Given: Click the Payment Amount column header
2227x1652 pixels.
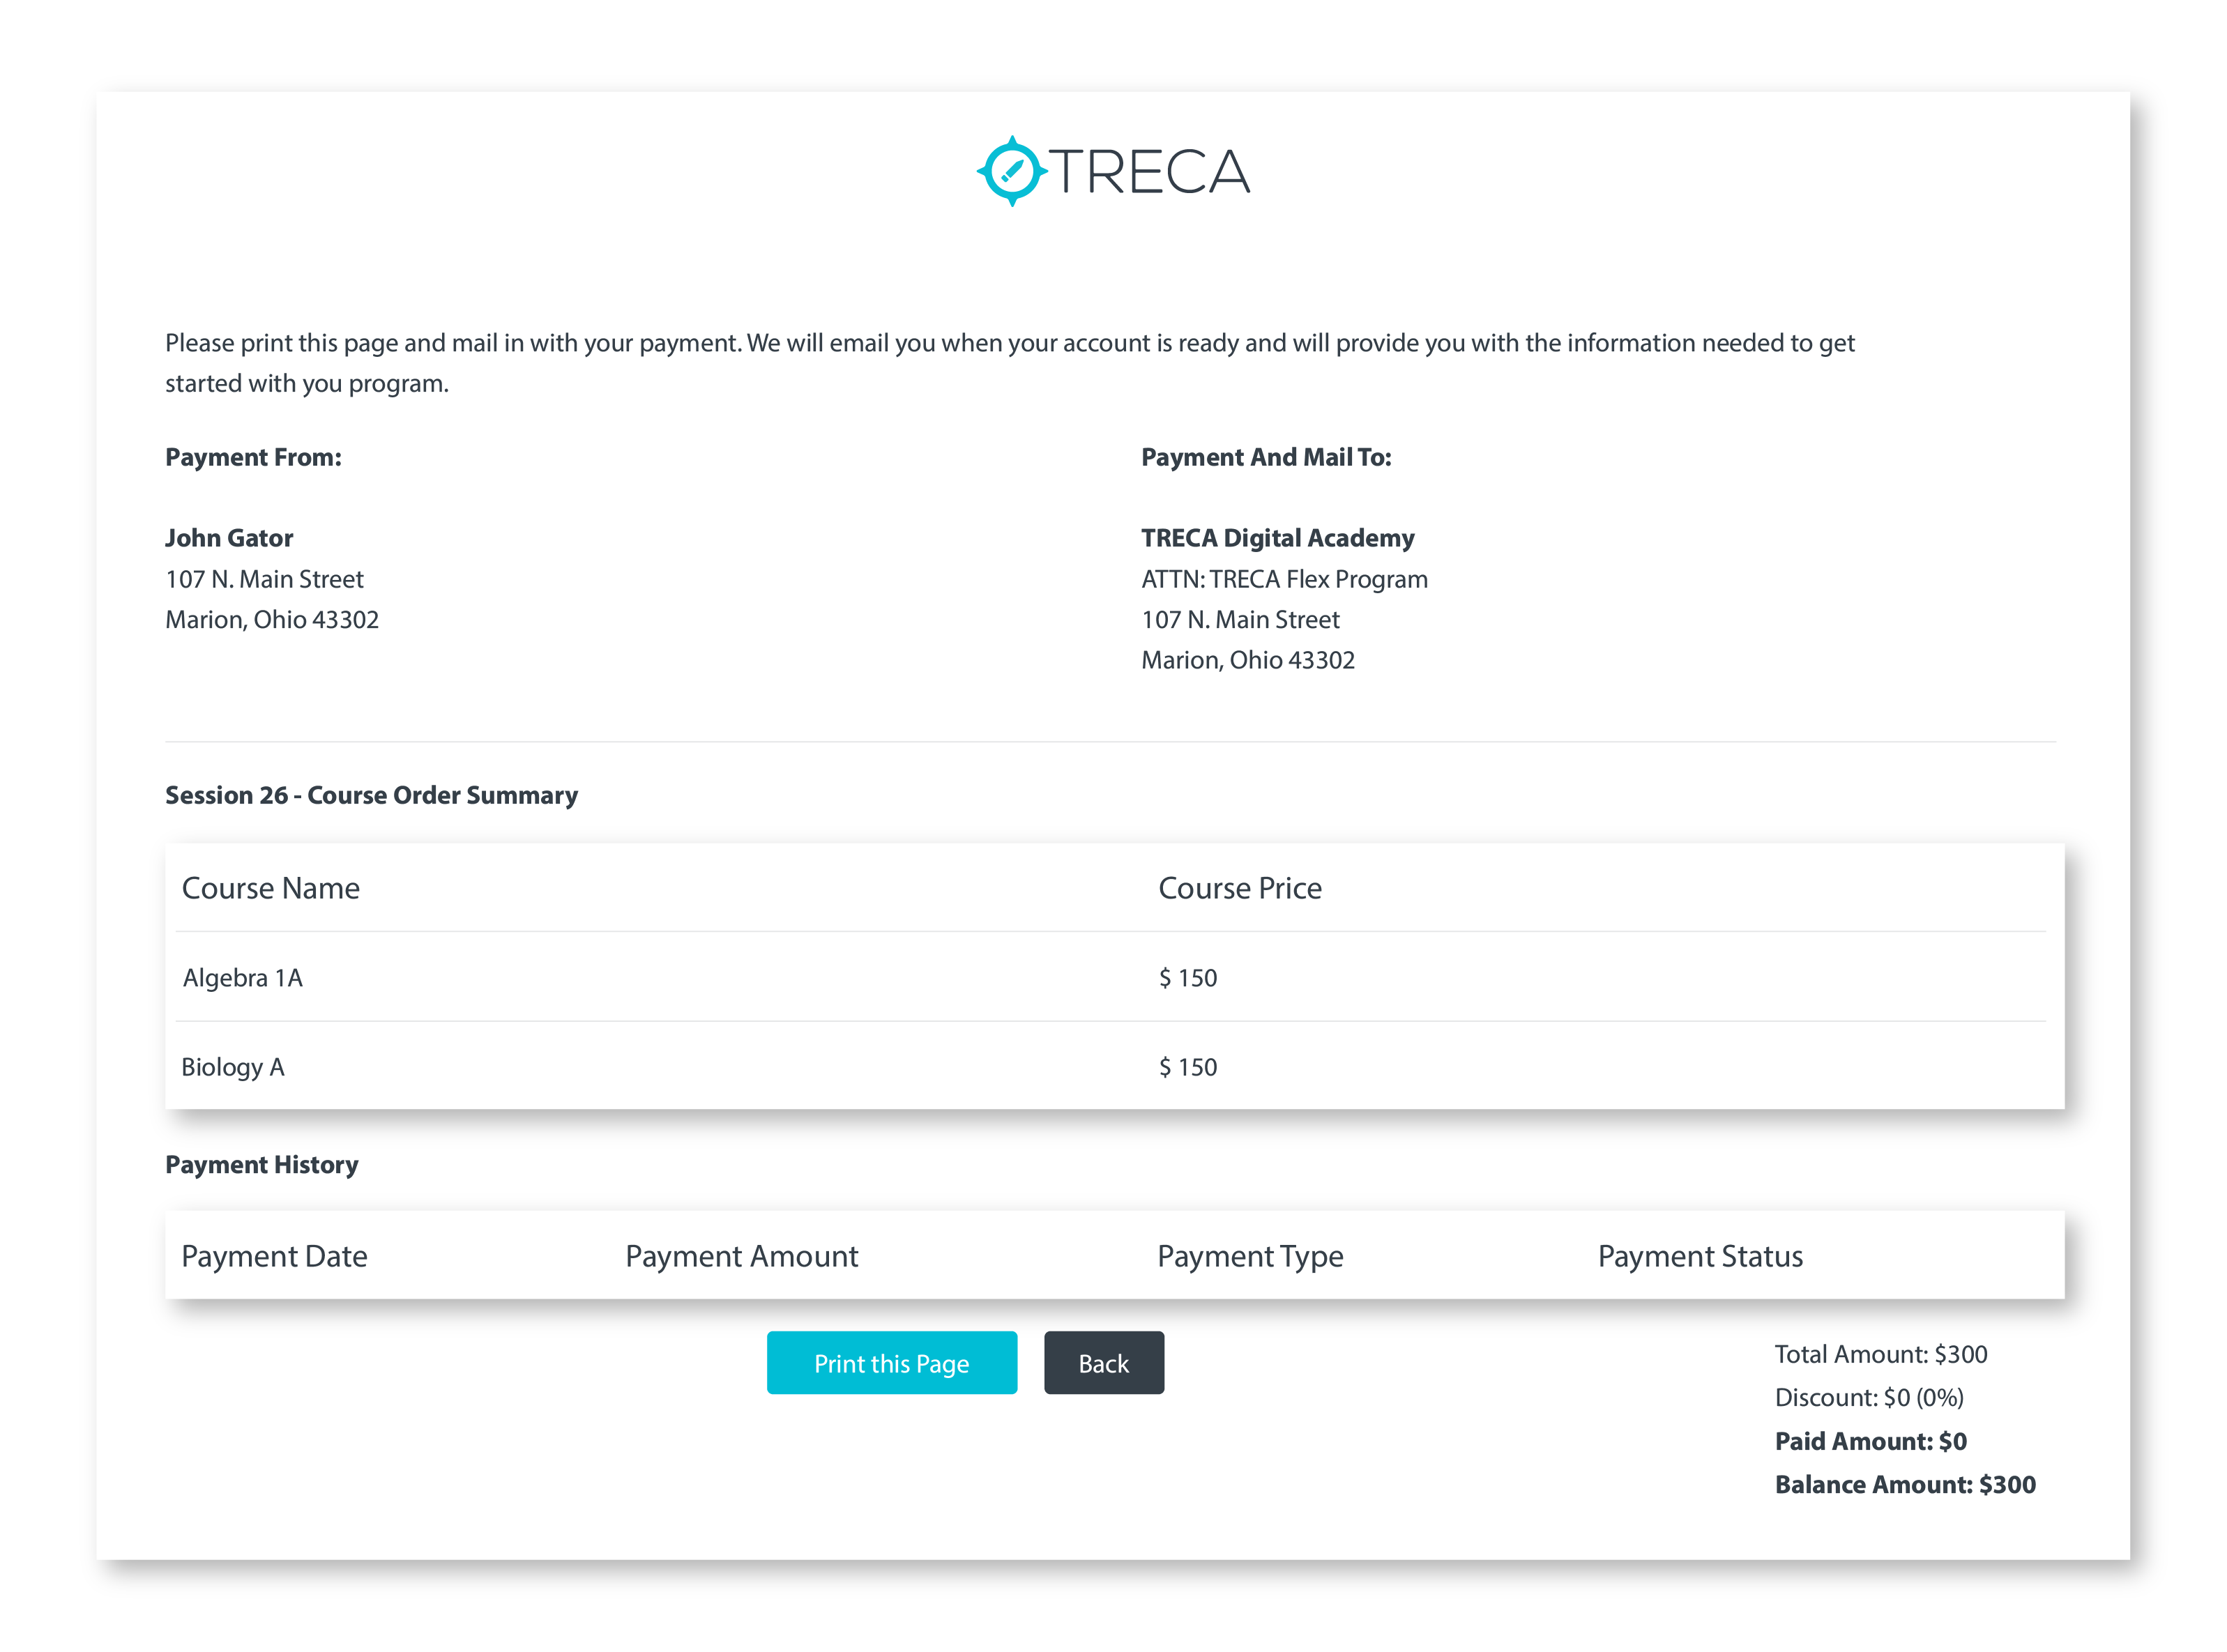Looking at the screenshot, I should pos(741,1256).
